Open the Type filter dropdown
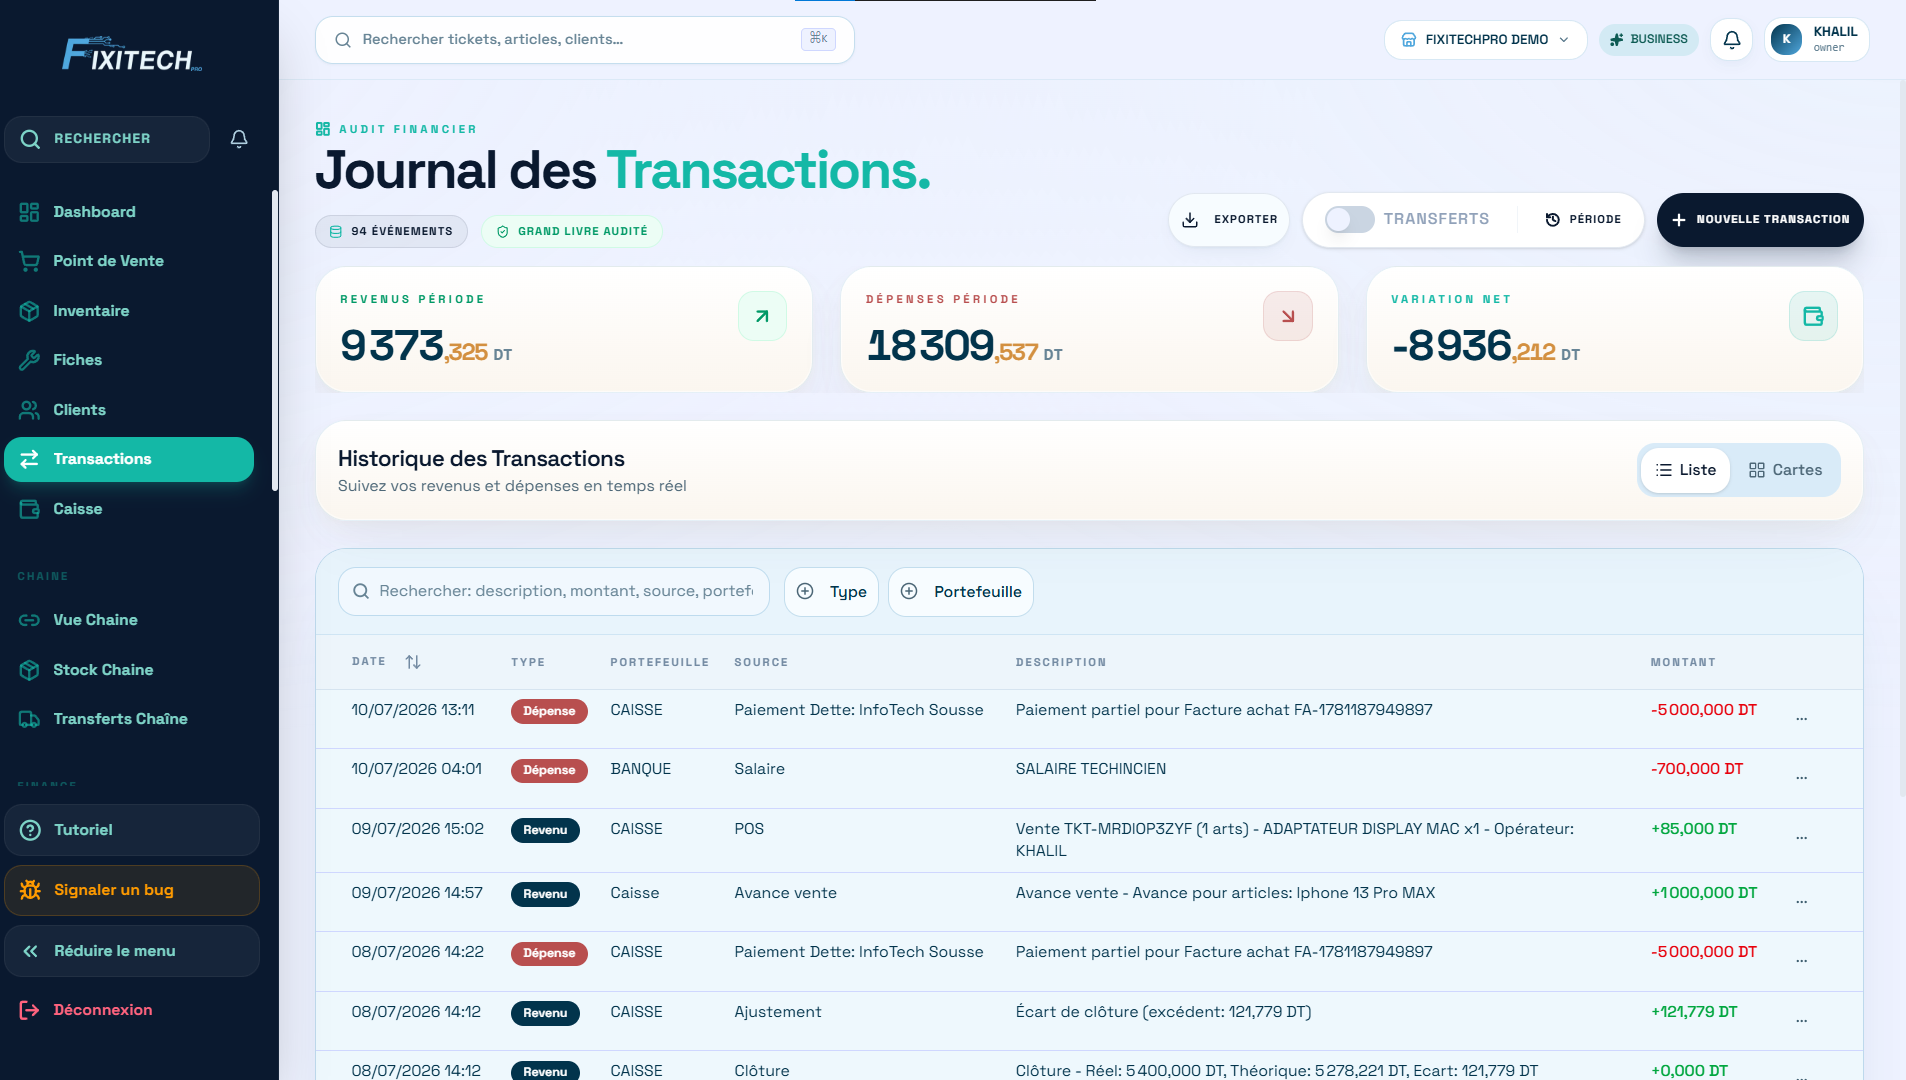The height and width of the screenshot is (1080, 1906). coord(831,592)
